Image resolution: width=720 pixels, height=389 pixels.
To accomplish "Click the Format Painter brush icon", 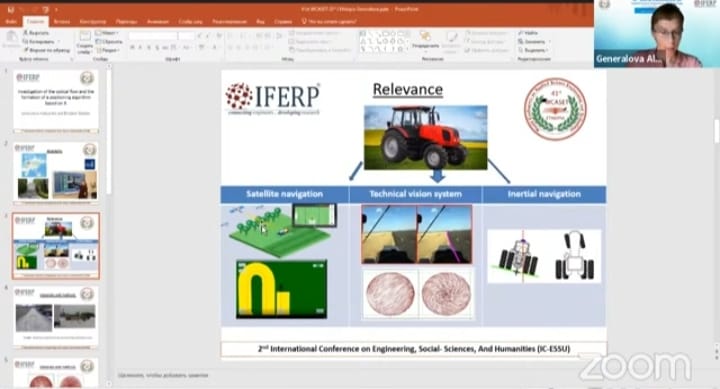I will [x=26, y=50].
